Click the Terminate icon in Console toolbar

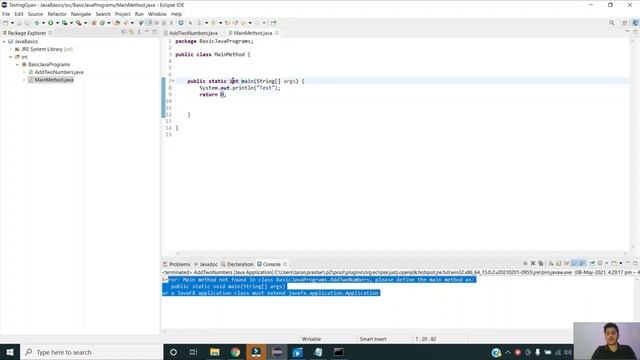coord(525,263)
